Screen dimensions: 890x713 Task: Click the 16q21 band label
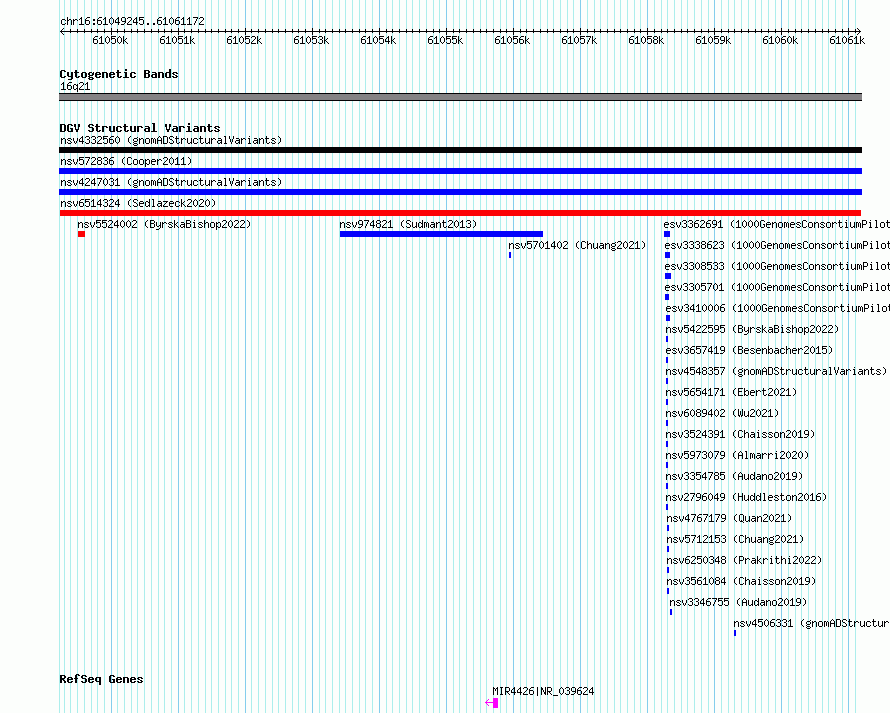click(x=75, y=86)
